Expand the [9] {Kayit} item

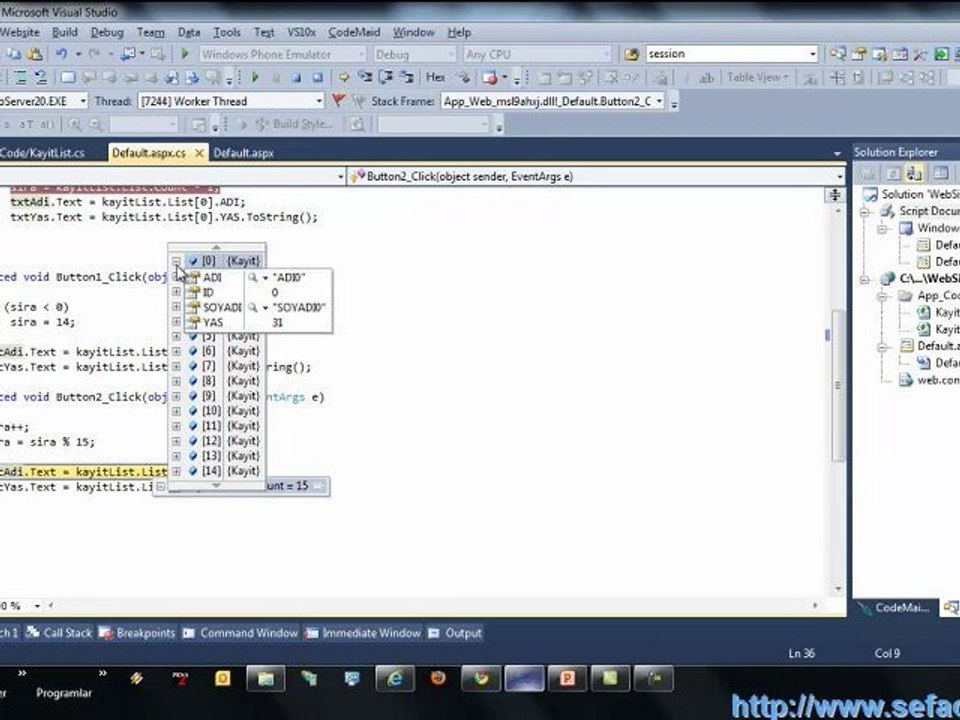coord(176,396)
